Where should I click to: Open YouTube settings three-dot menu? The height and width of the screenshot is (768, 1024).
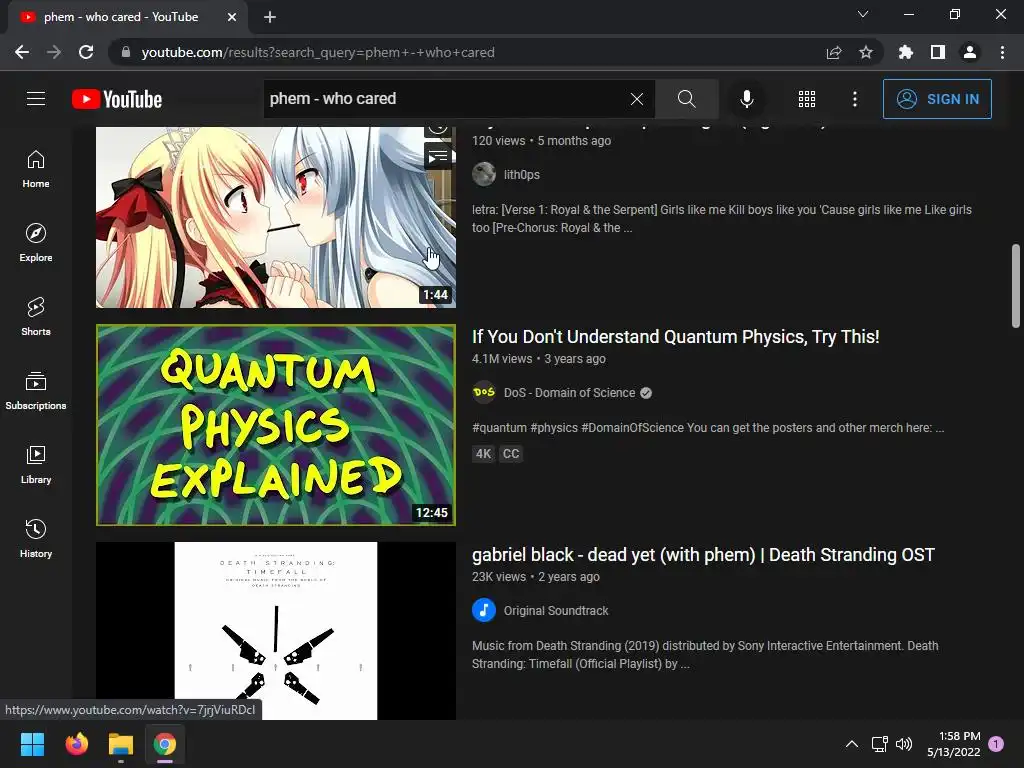point(855,99)
